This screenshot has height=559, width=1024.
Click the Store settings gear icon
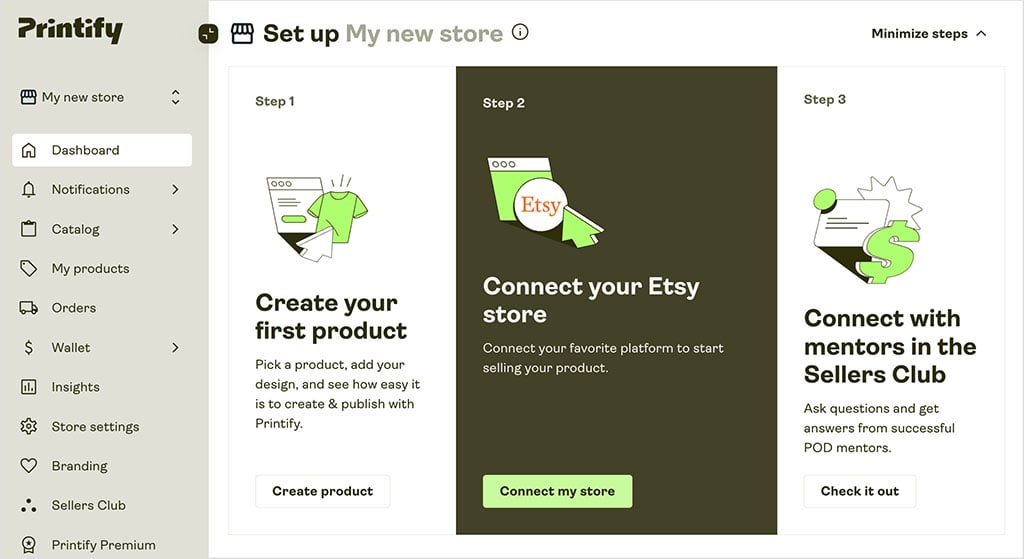(x=29, y=427)
